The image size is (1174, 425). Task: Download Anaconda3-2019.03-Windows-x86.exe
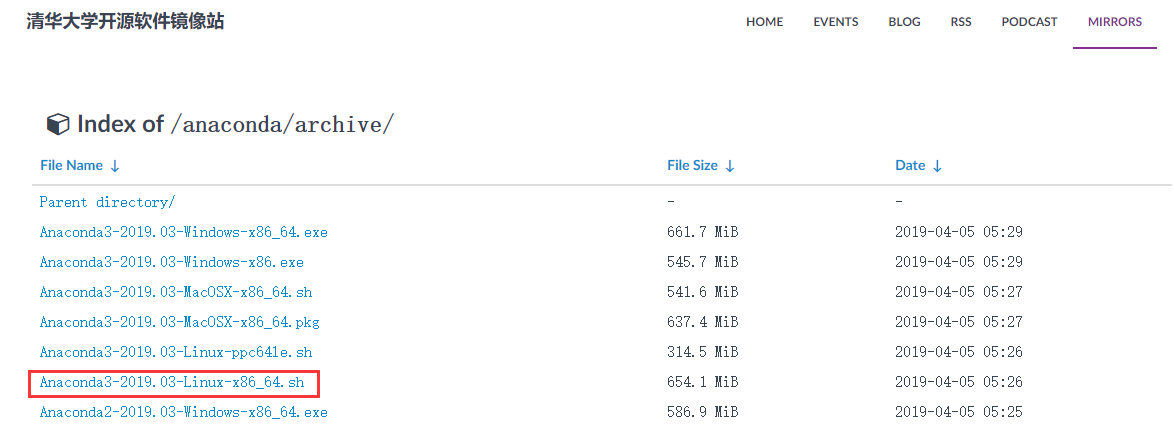pyautogui.click(x=171, y=262)
